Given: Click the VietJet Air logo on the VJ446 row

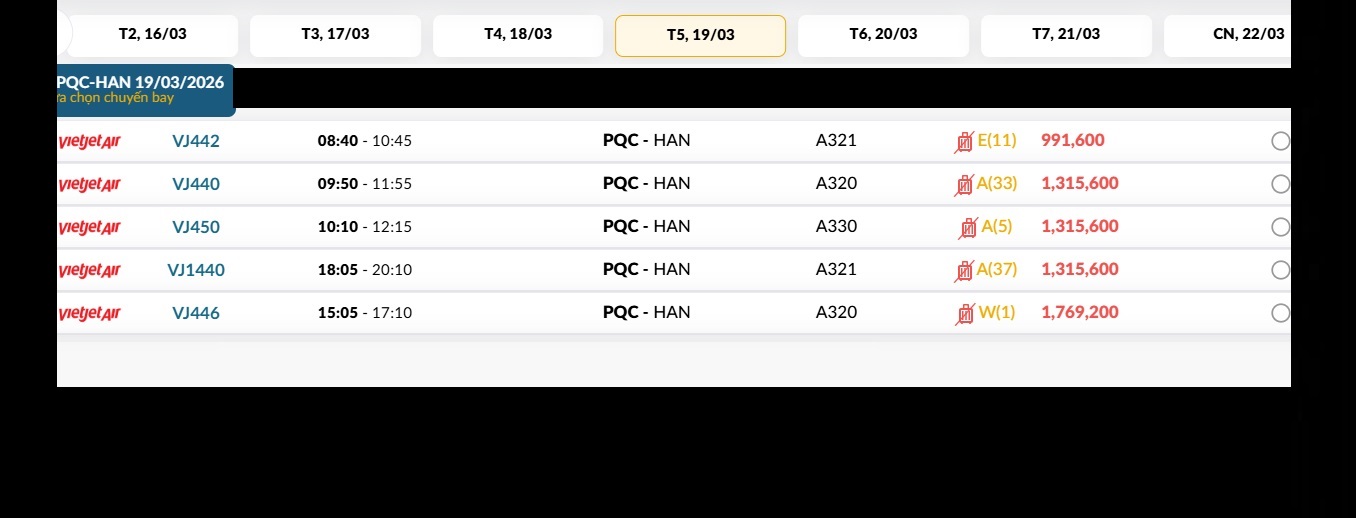Looking at the screenshot, I should [89, 313].
